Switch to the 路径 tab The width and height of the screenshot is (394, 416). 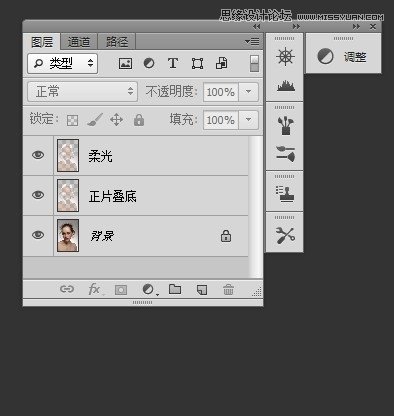point(117,42)
